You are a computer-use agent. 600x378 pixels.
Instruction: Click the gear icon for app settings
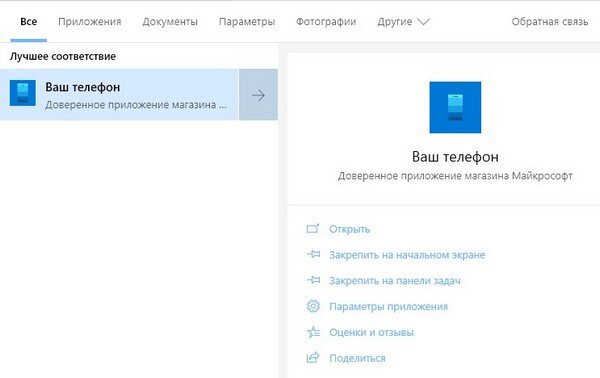tap(313, 306)
